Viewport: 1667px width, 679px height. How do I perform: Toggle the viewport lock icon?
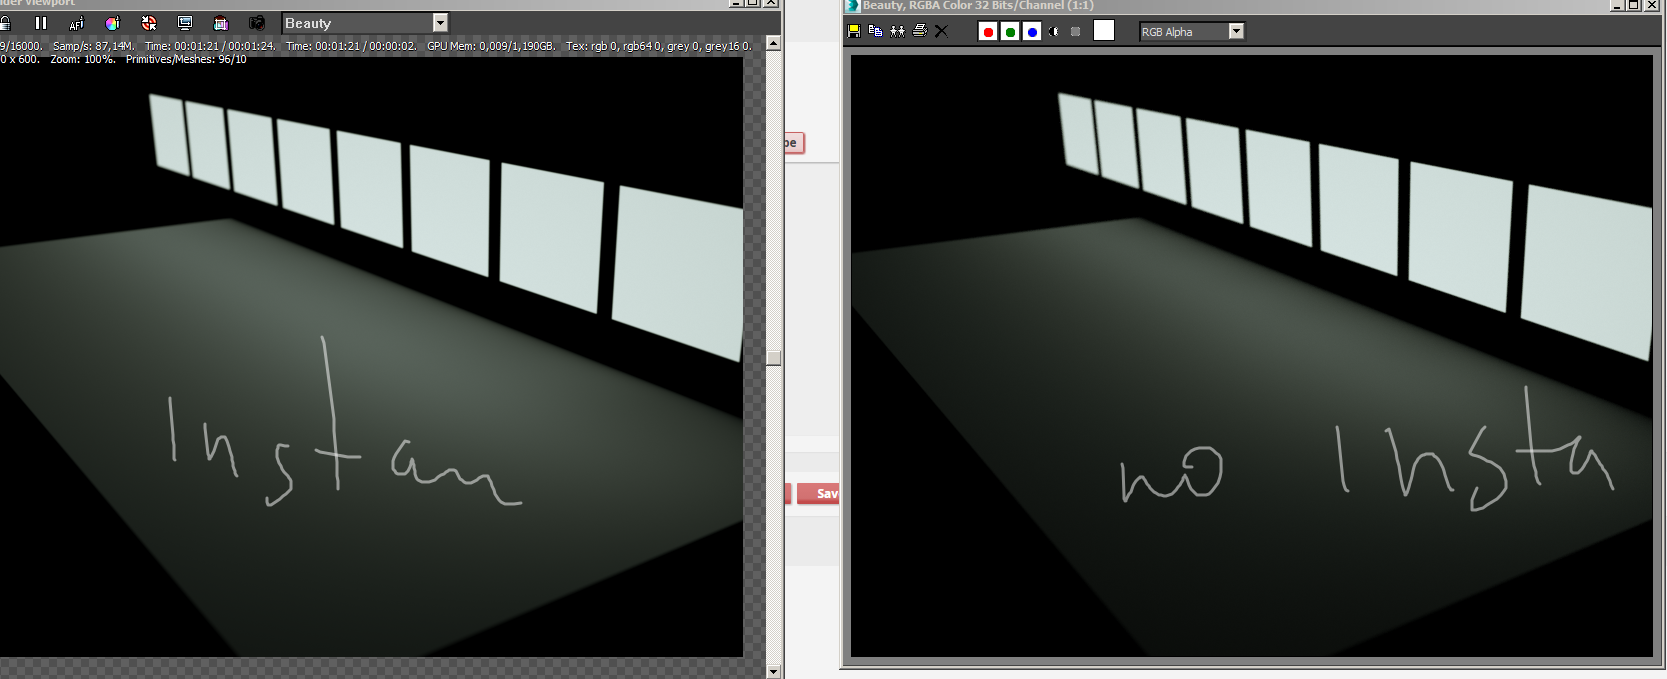coord(4,23)
